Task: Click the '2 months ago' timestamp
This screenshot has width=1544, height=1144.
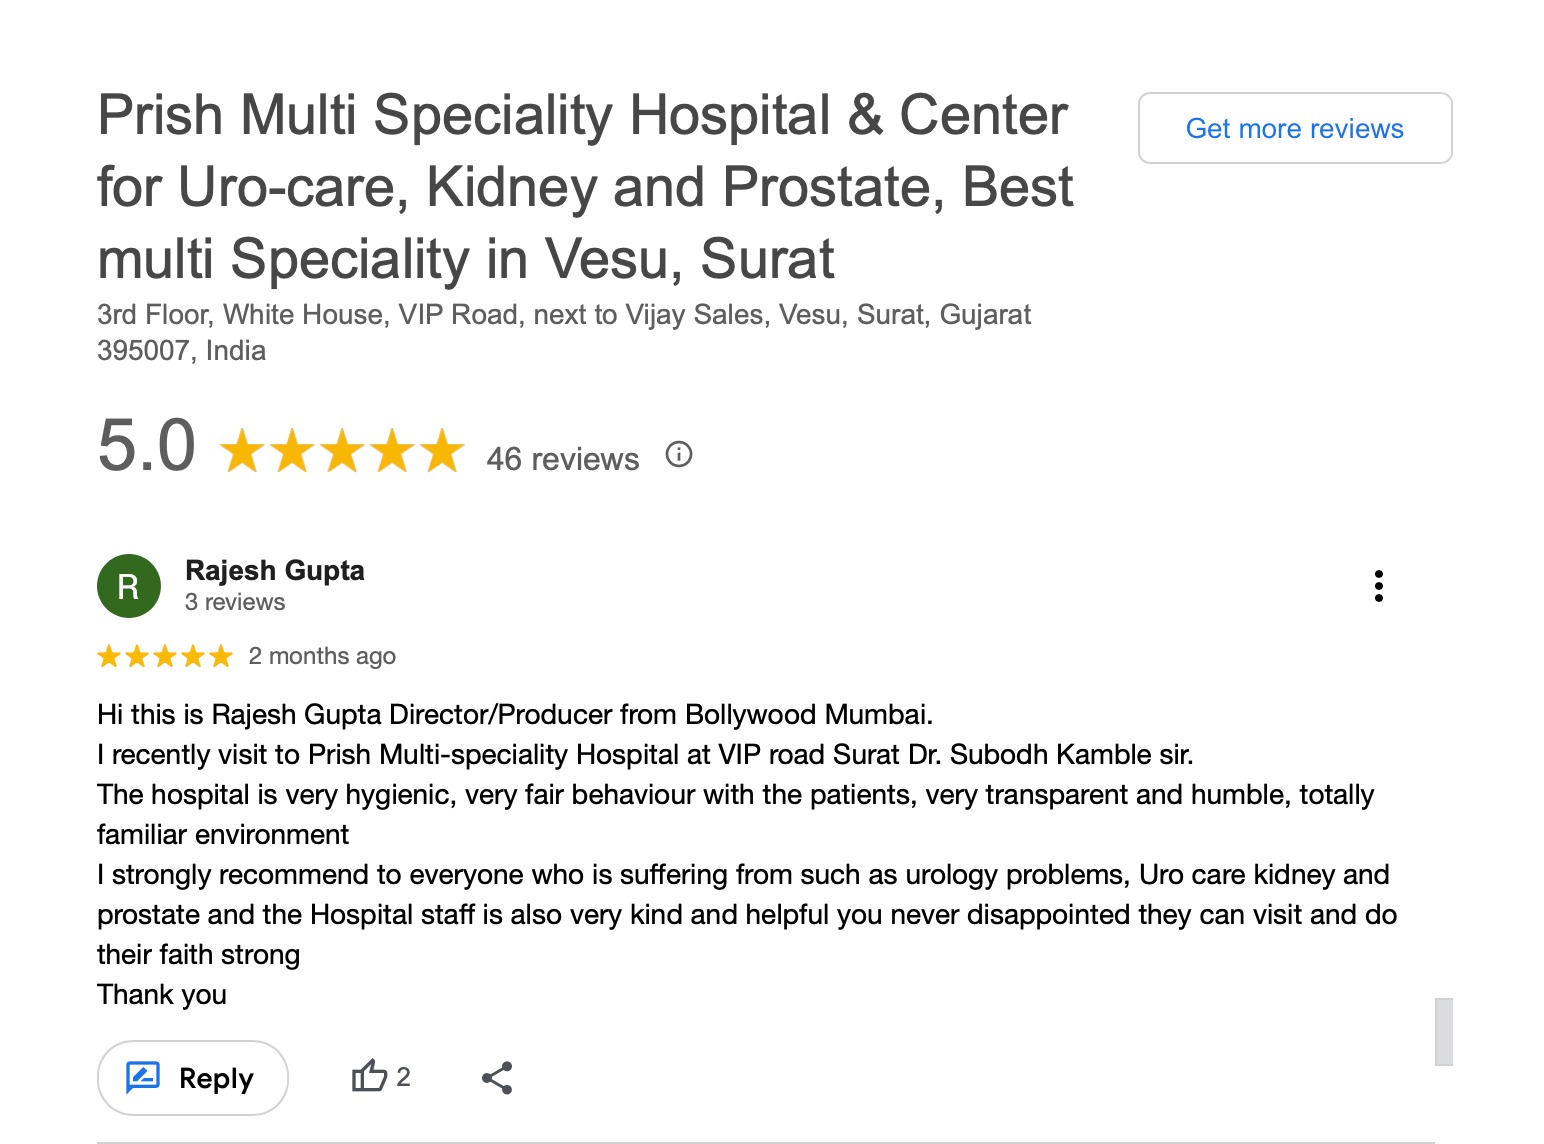Action: [322, 656]
